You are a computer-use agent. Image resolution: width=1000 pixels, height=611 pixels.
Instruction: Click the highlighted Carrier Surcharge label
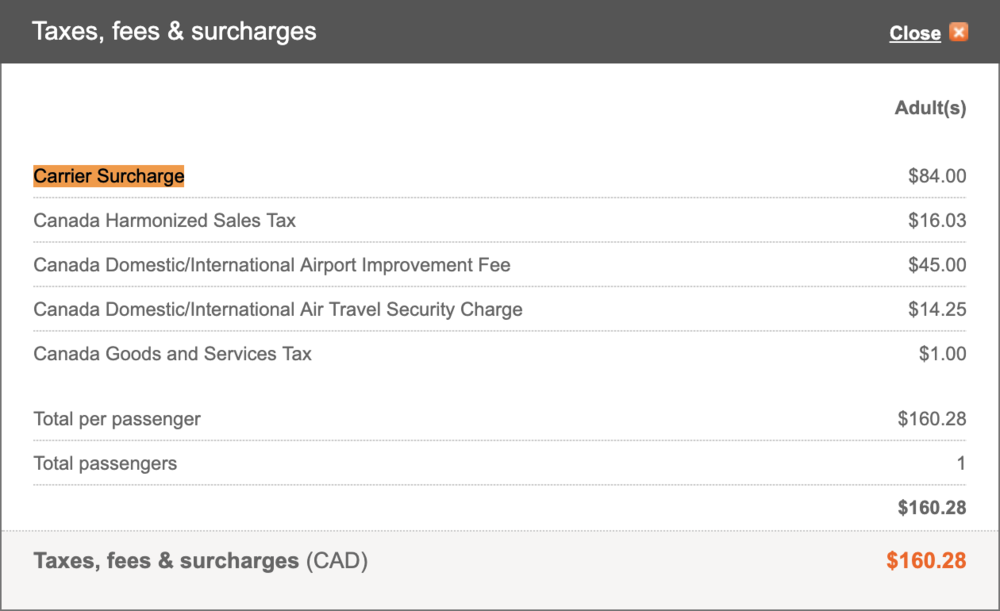coord(109,176)
